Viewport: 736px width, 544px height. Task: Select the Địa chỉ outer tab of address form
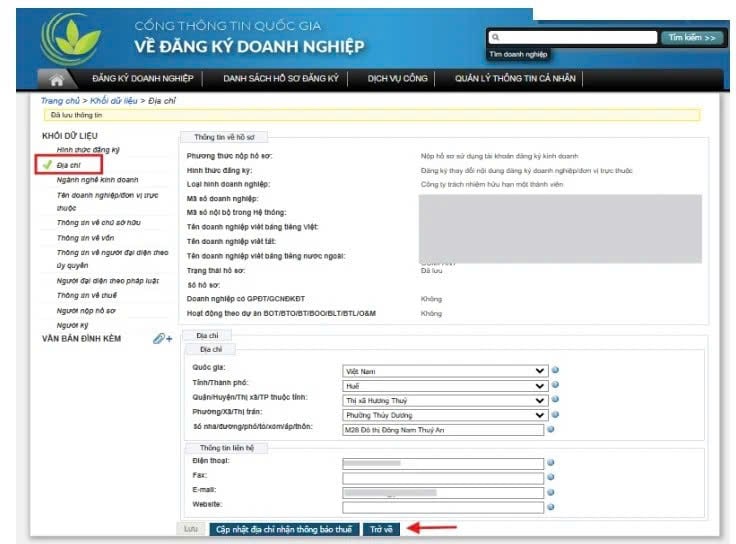207,336
